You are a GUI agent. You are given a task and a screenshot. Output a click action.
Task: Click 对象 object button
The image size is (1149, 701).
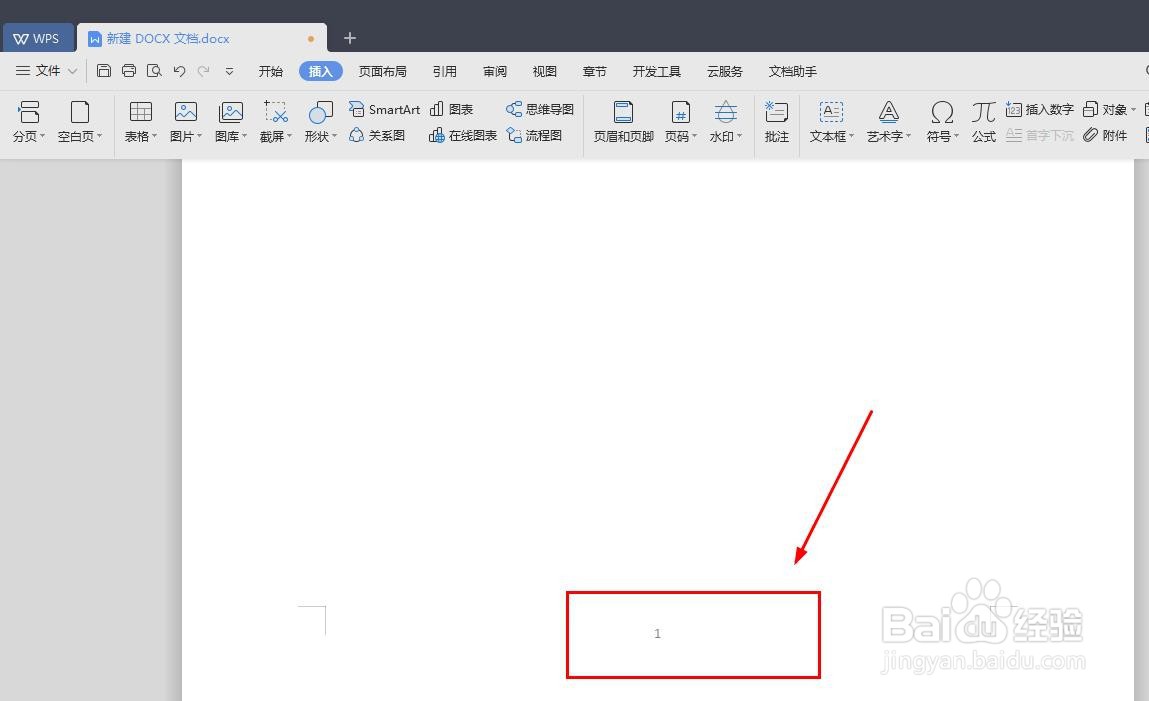click(x=1109, y=109)
